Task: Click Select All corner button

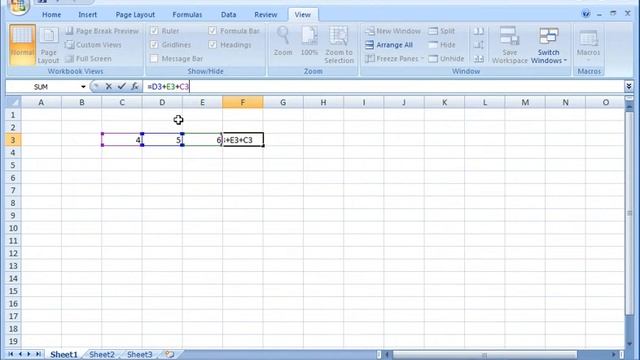Action: coord(13,102)
